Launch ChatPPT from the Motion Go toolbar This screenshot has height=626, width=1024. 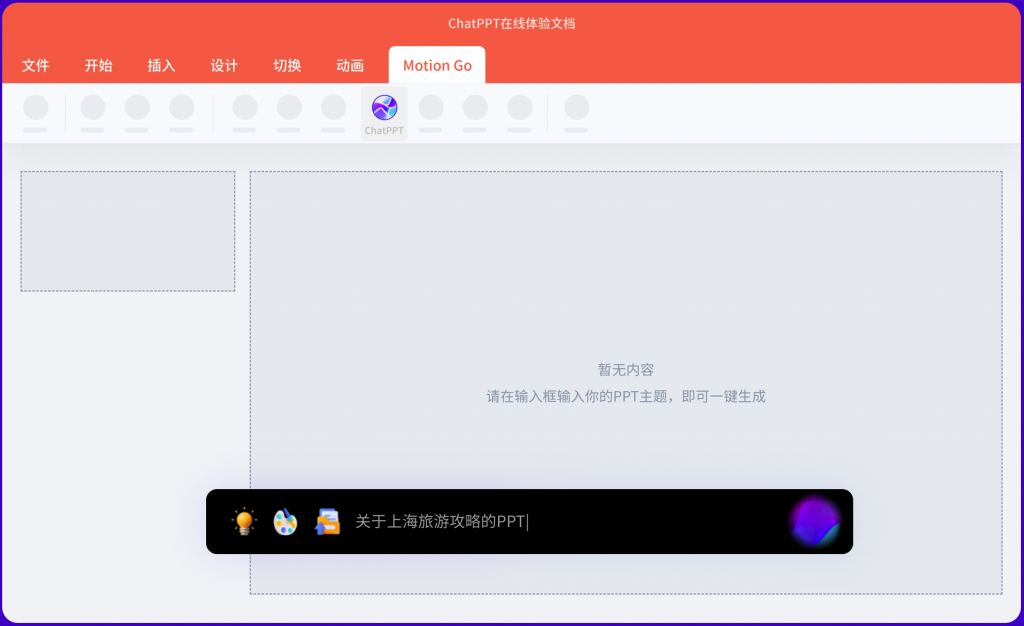pyautogui.click(x=384, y=112)
